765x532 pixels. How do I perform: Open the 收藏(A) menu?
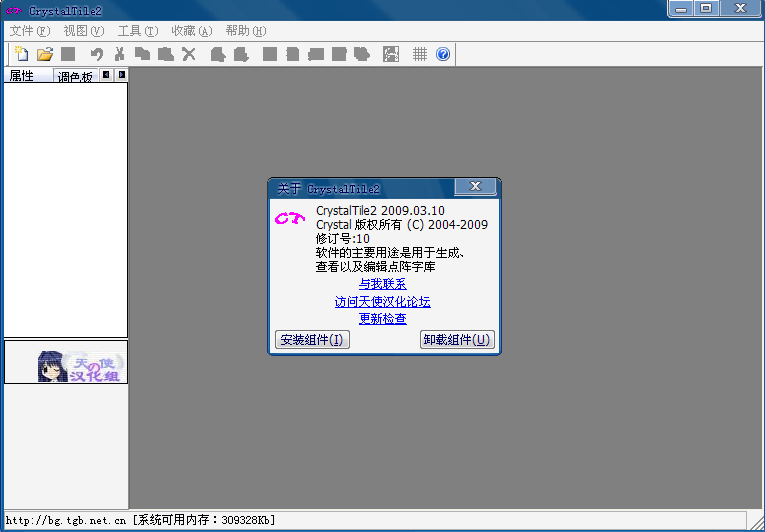click(192, 31)
